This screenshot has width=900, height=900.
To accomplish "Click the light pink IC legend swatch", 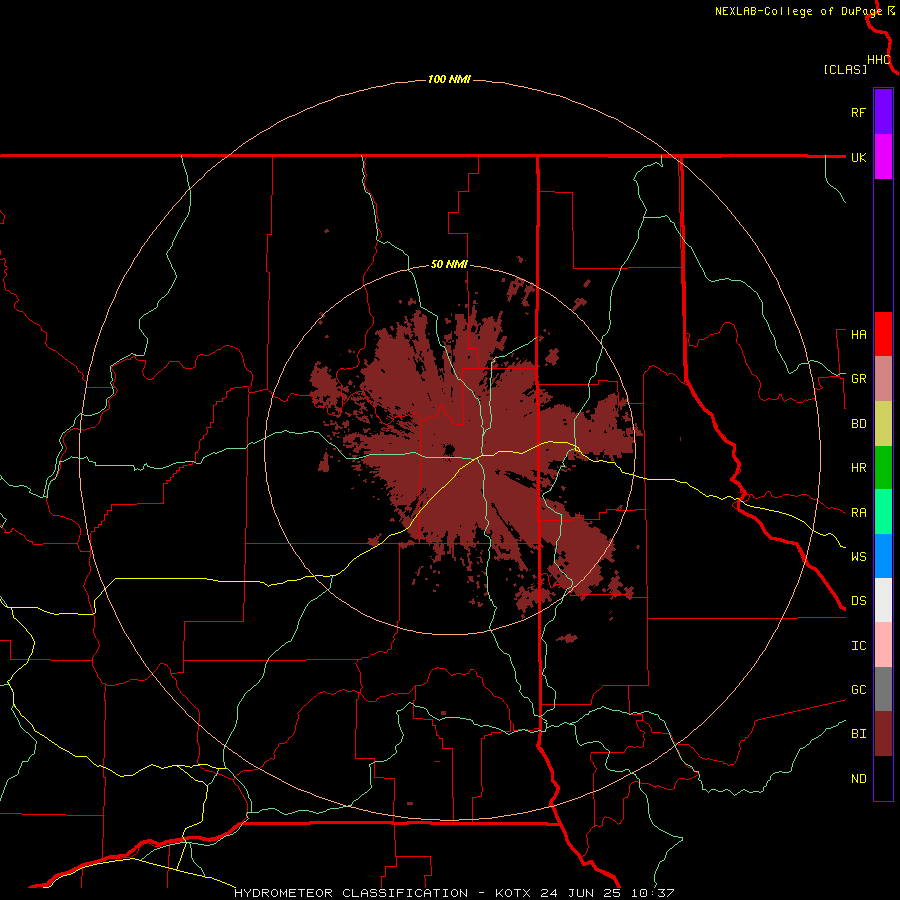I will coord(883,645).
